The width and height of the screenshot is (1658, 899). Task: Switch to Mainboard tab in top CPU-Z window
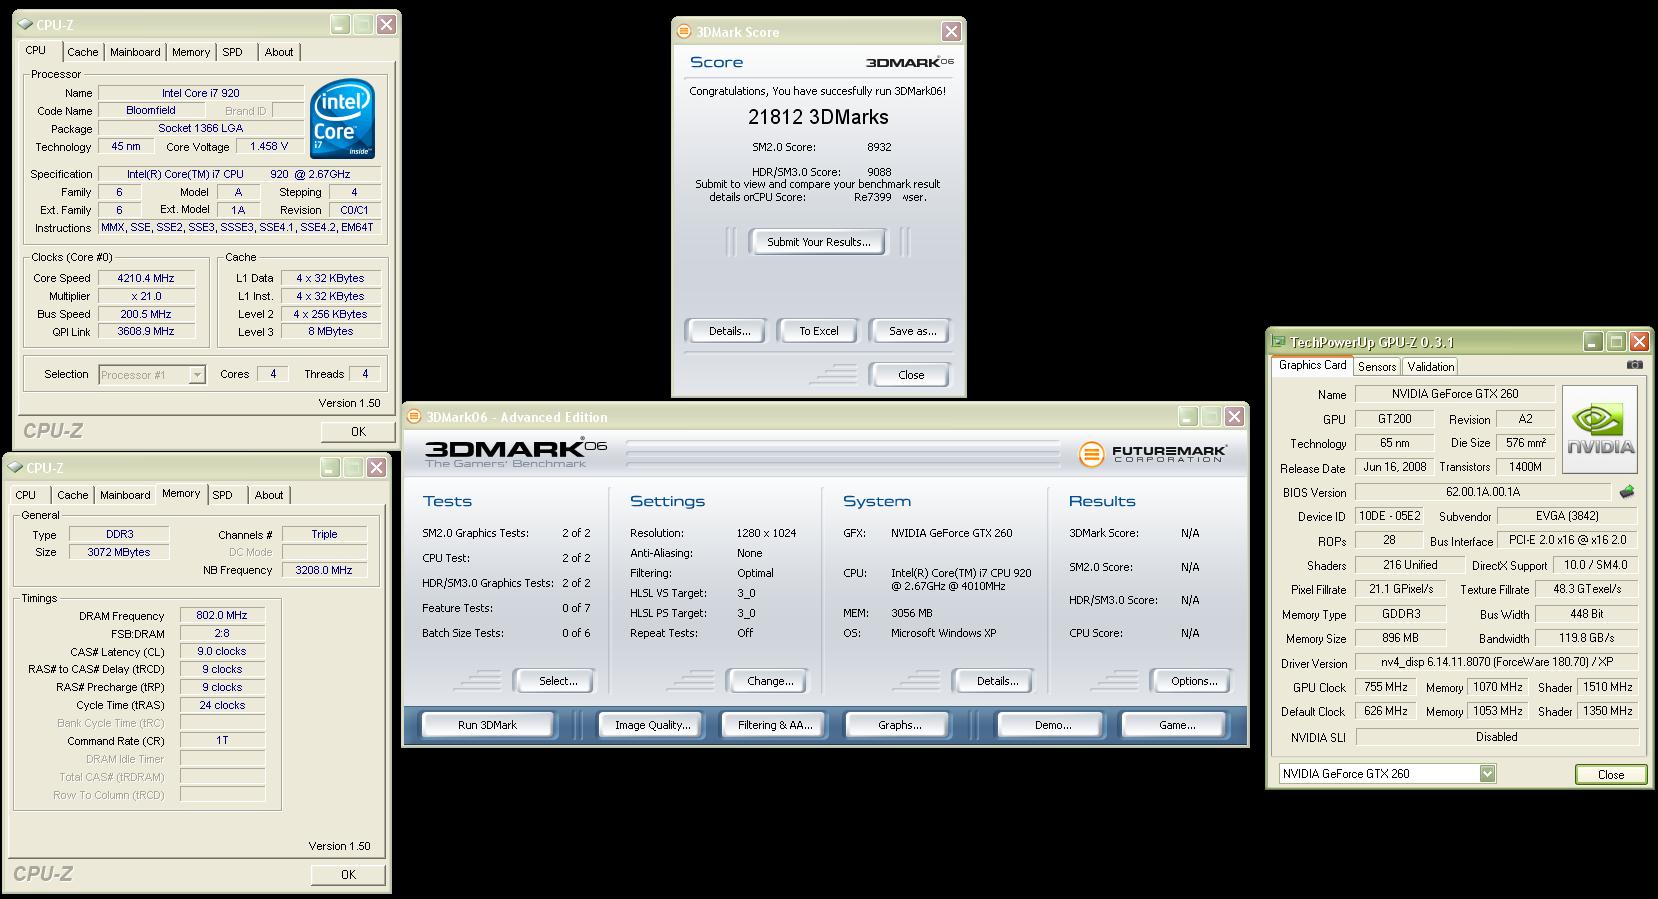[135, 52]
